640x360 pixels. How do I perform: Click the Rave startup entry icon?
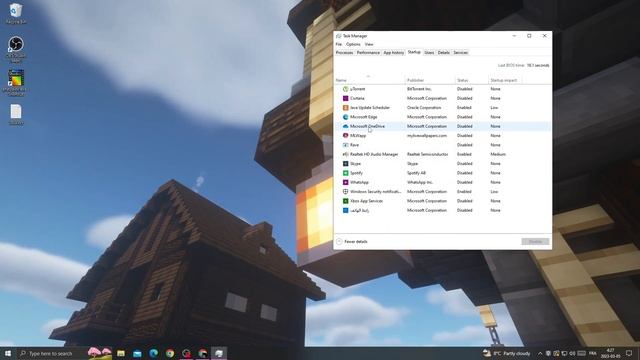[345, 145]
